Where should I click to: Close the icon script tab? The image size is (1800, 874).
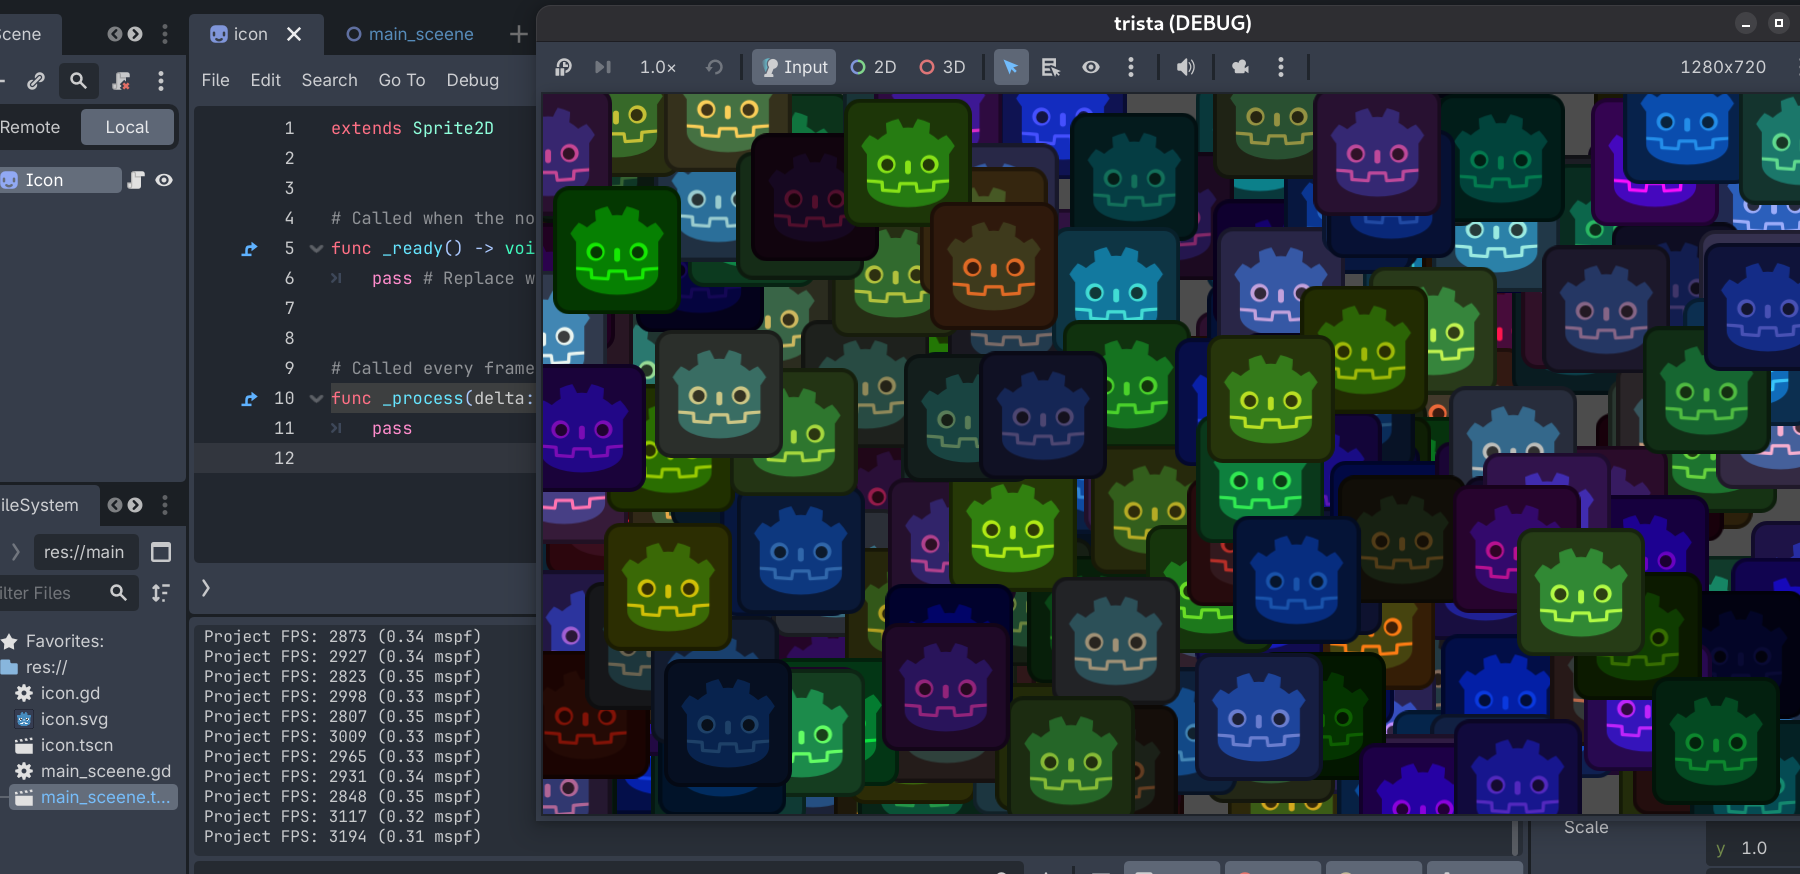click(x=294, y=34)
